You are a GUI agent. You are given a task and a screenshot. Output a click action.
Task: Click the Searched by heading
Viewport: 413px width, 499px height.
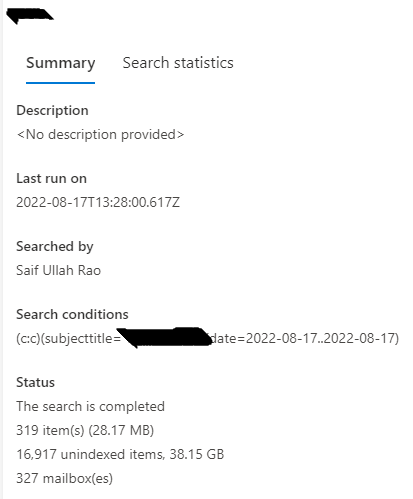point(55,247)
